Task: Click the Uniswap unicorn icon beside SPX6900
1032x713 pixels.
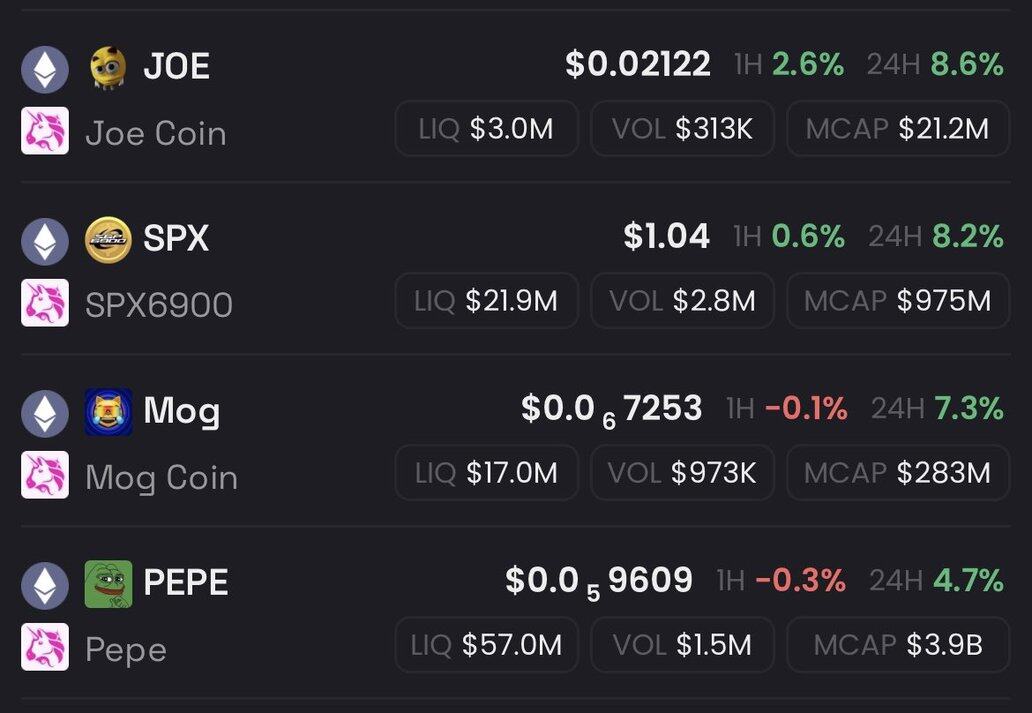Action: tap(45, 303)
